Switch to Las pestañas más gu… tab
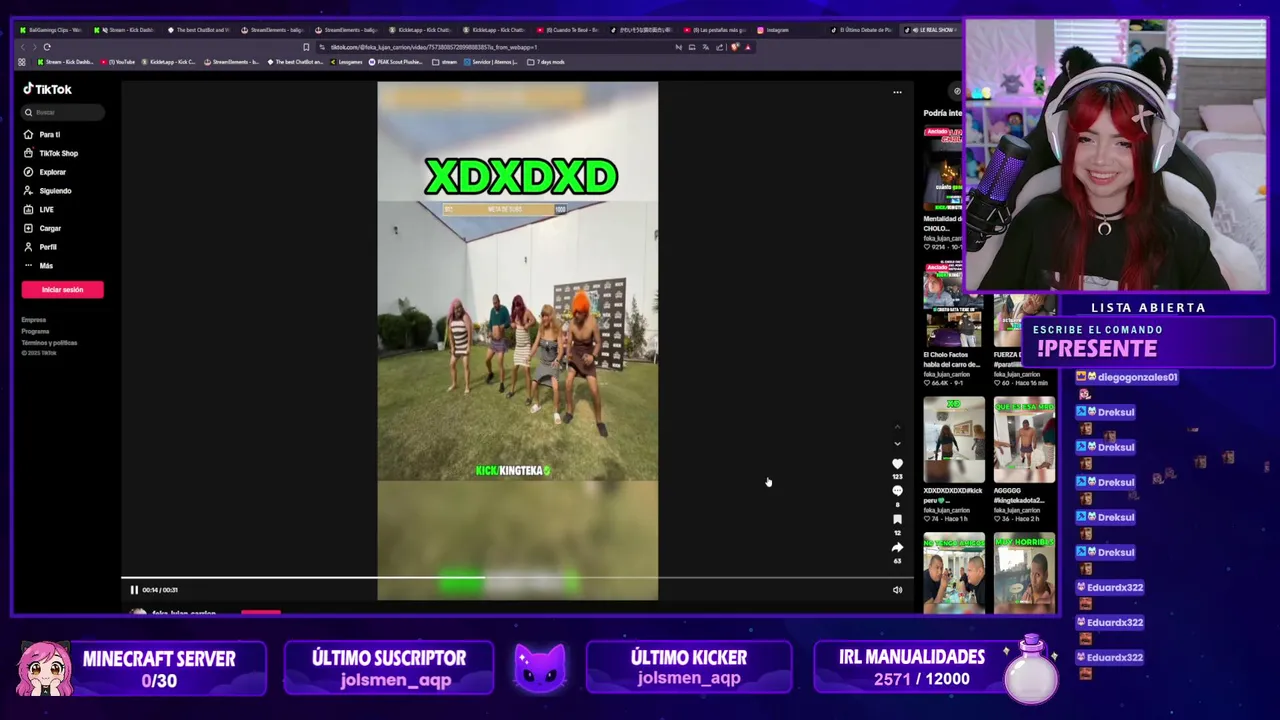This screenshot has width=1280, height=720. tap(715, 30)
